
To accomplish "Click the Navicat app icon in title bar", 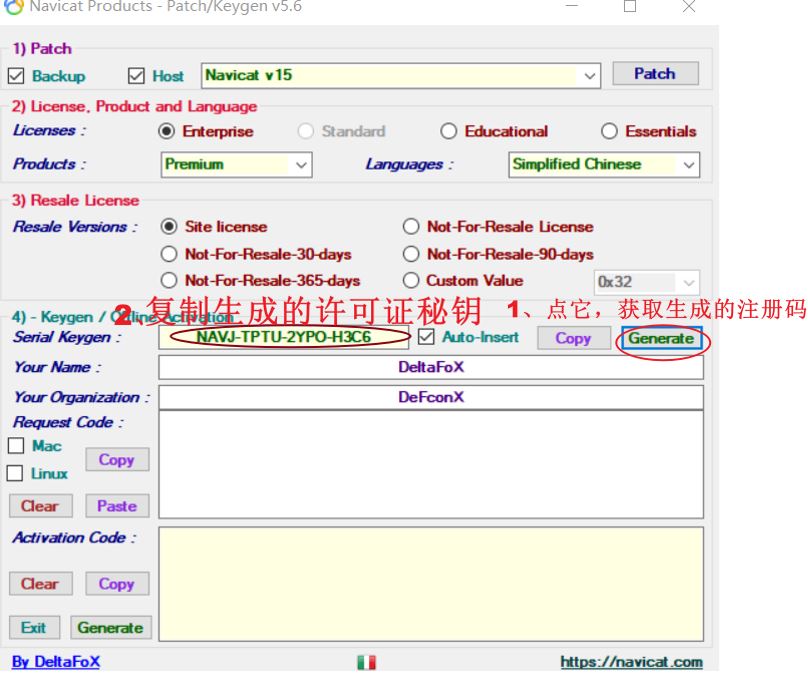I will [x=14, y=6].
